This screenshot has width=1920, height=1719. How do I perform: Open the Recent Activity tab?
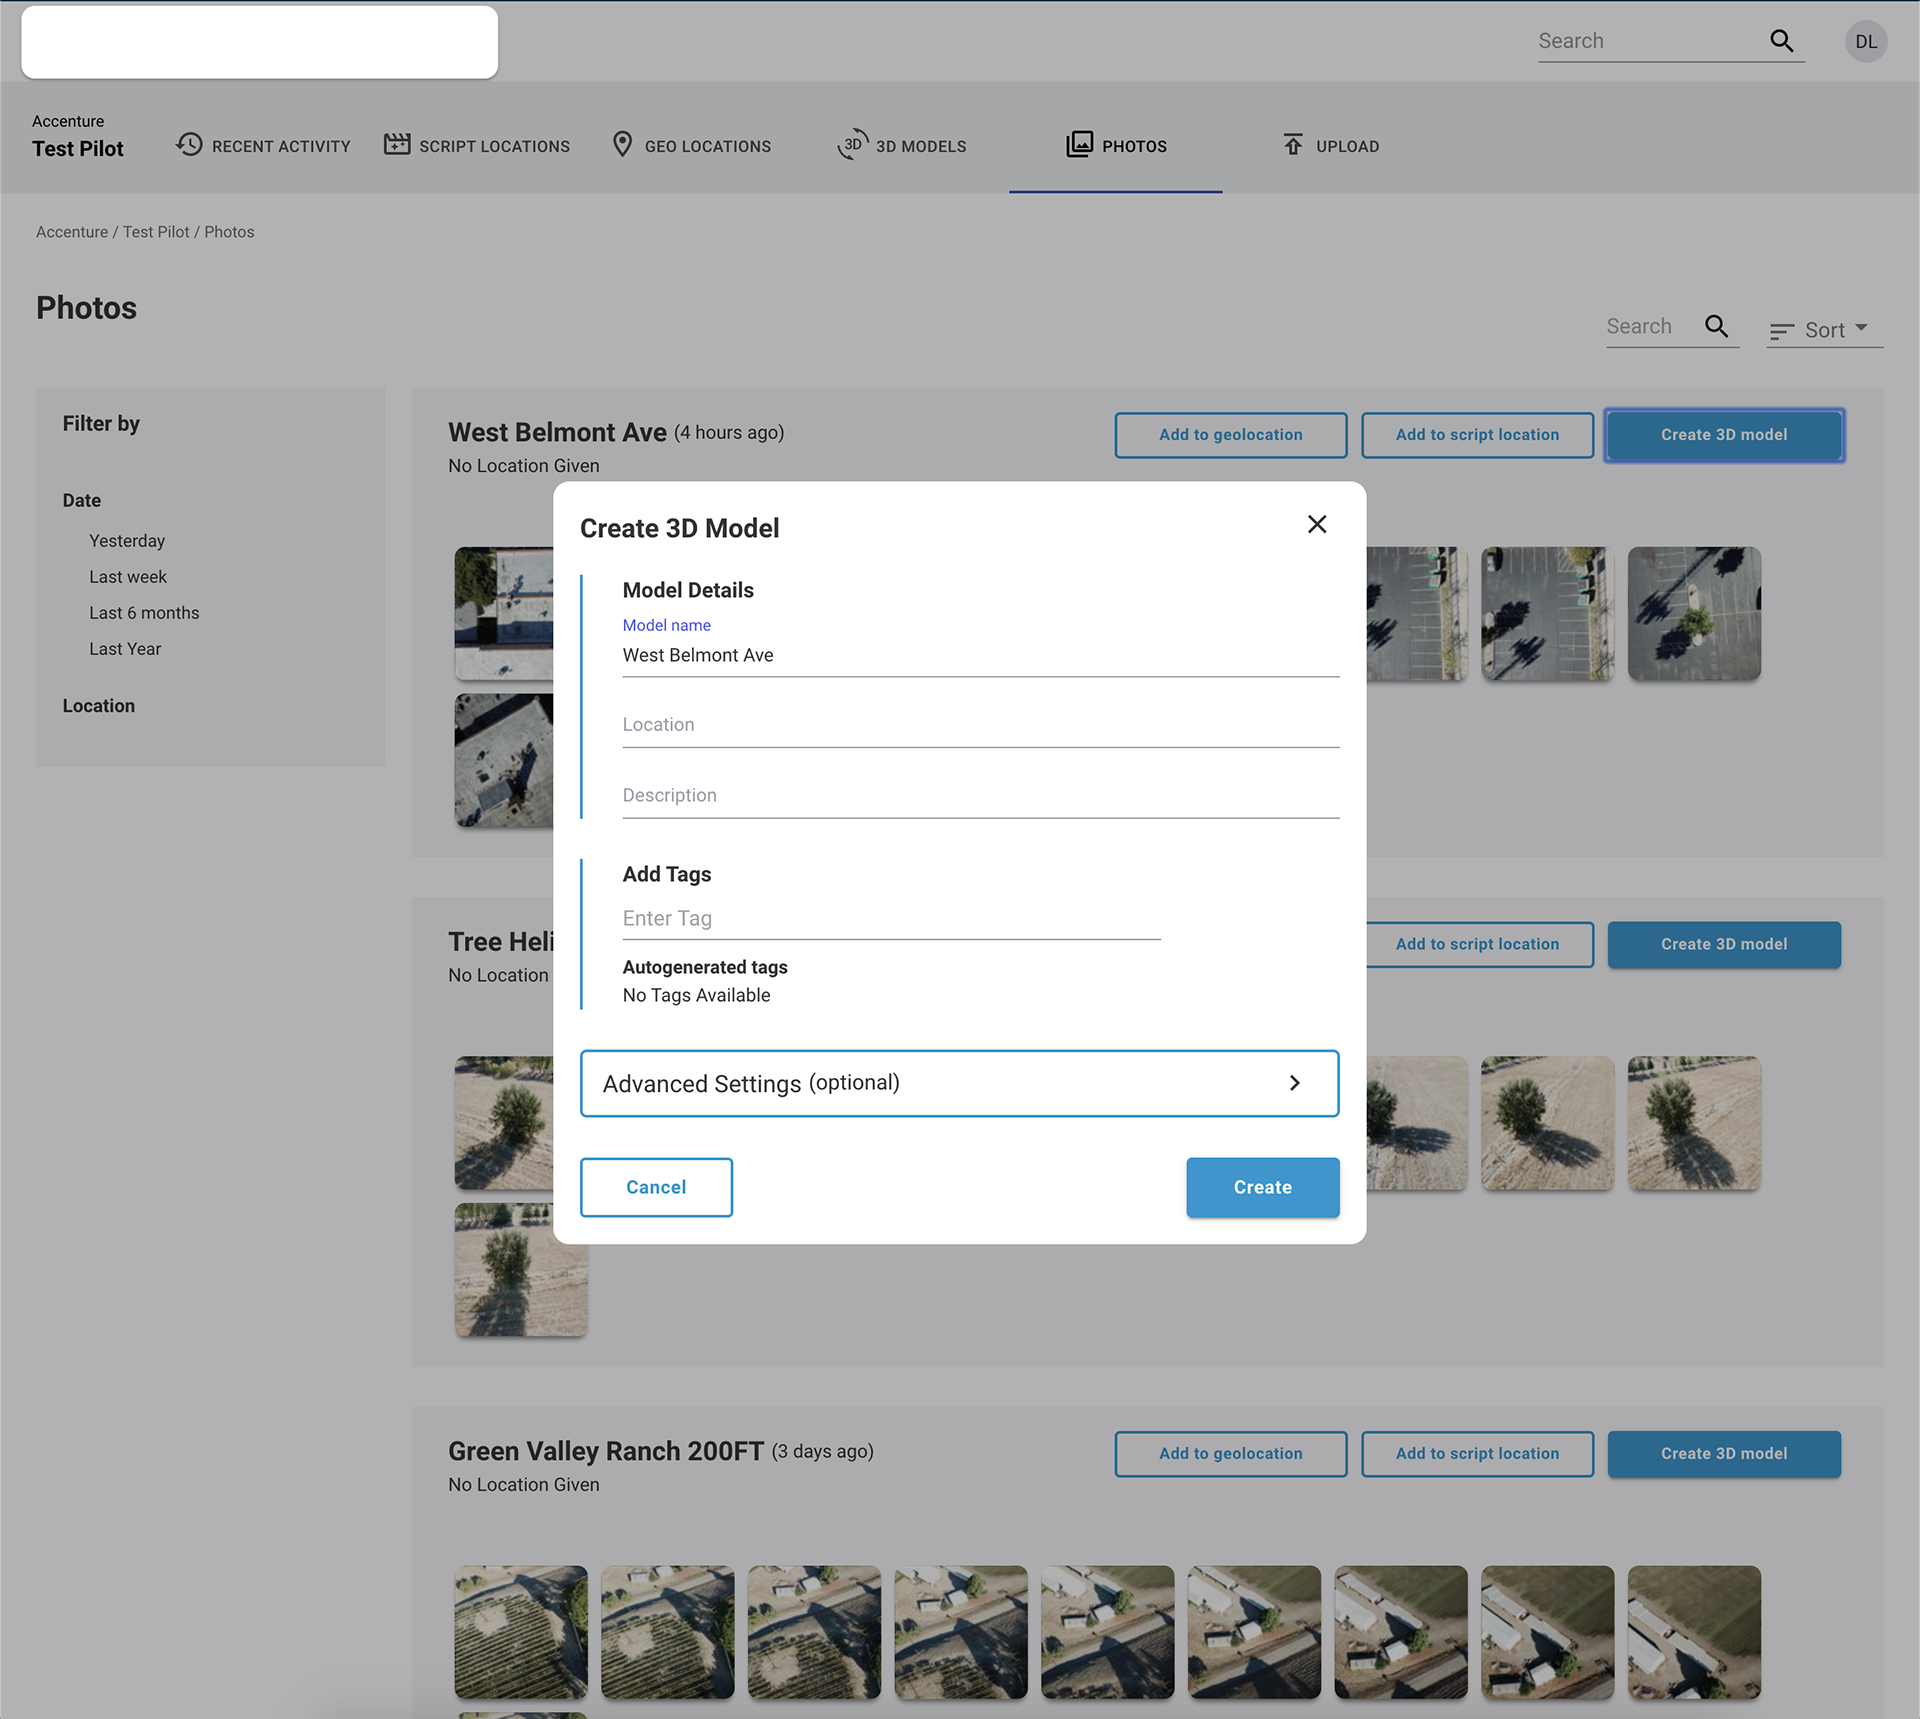(263, 145)
